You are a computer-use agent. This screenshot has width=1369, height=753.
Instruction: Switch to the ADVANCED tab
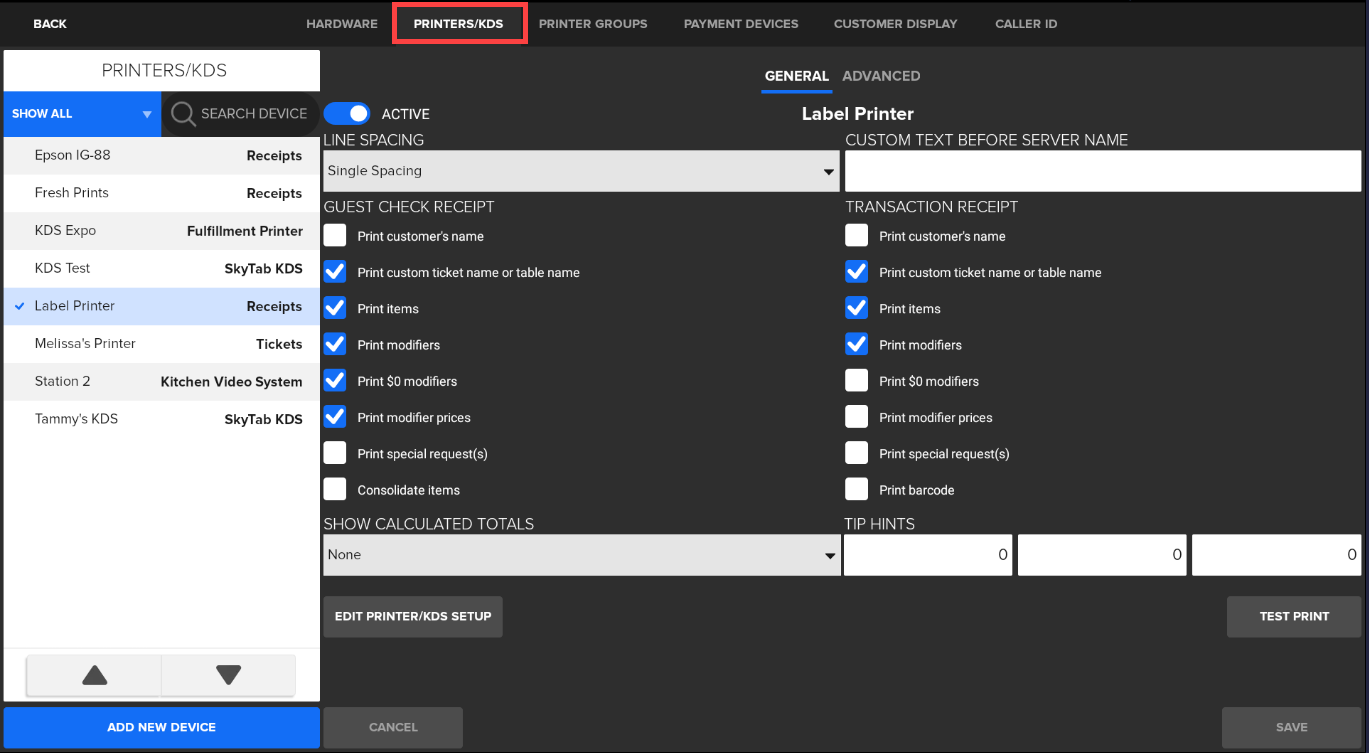[881, 76]
